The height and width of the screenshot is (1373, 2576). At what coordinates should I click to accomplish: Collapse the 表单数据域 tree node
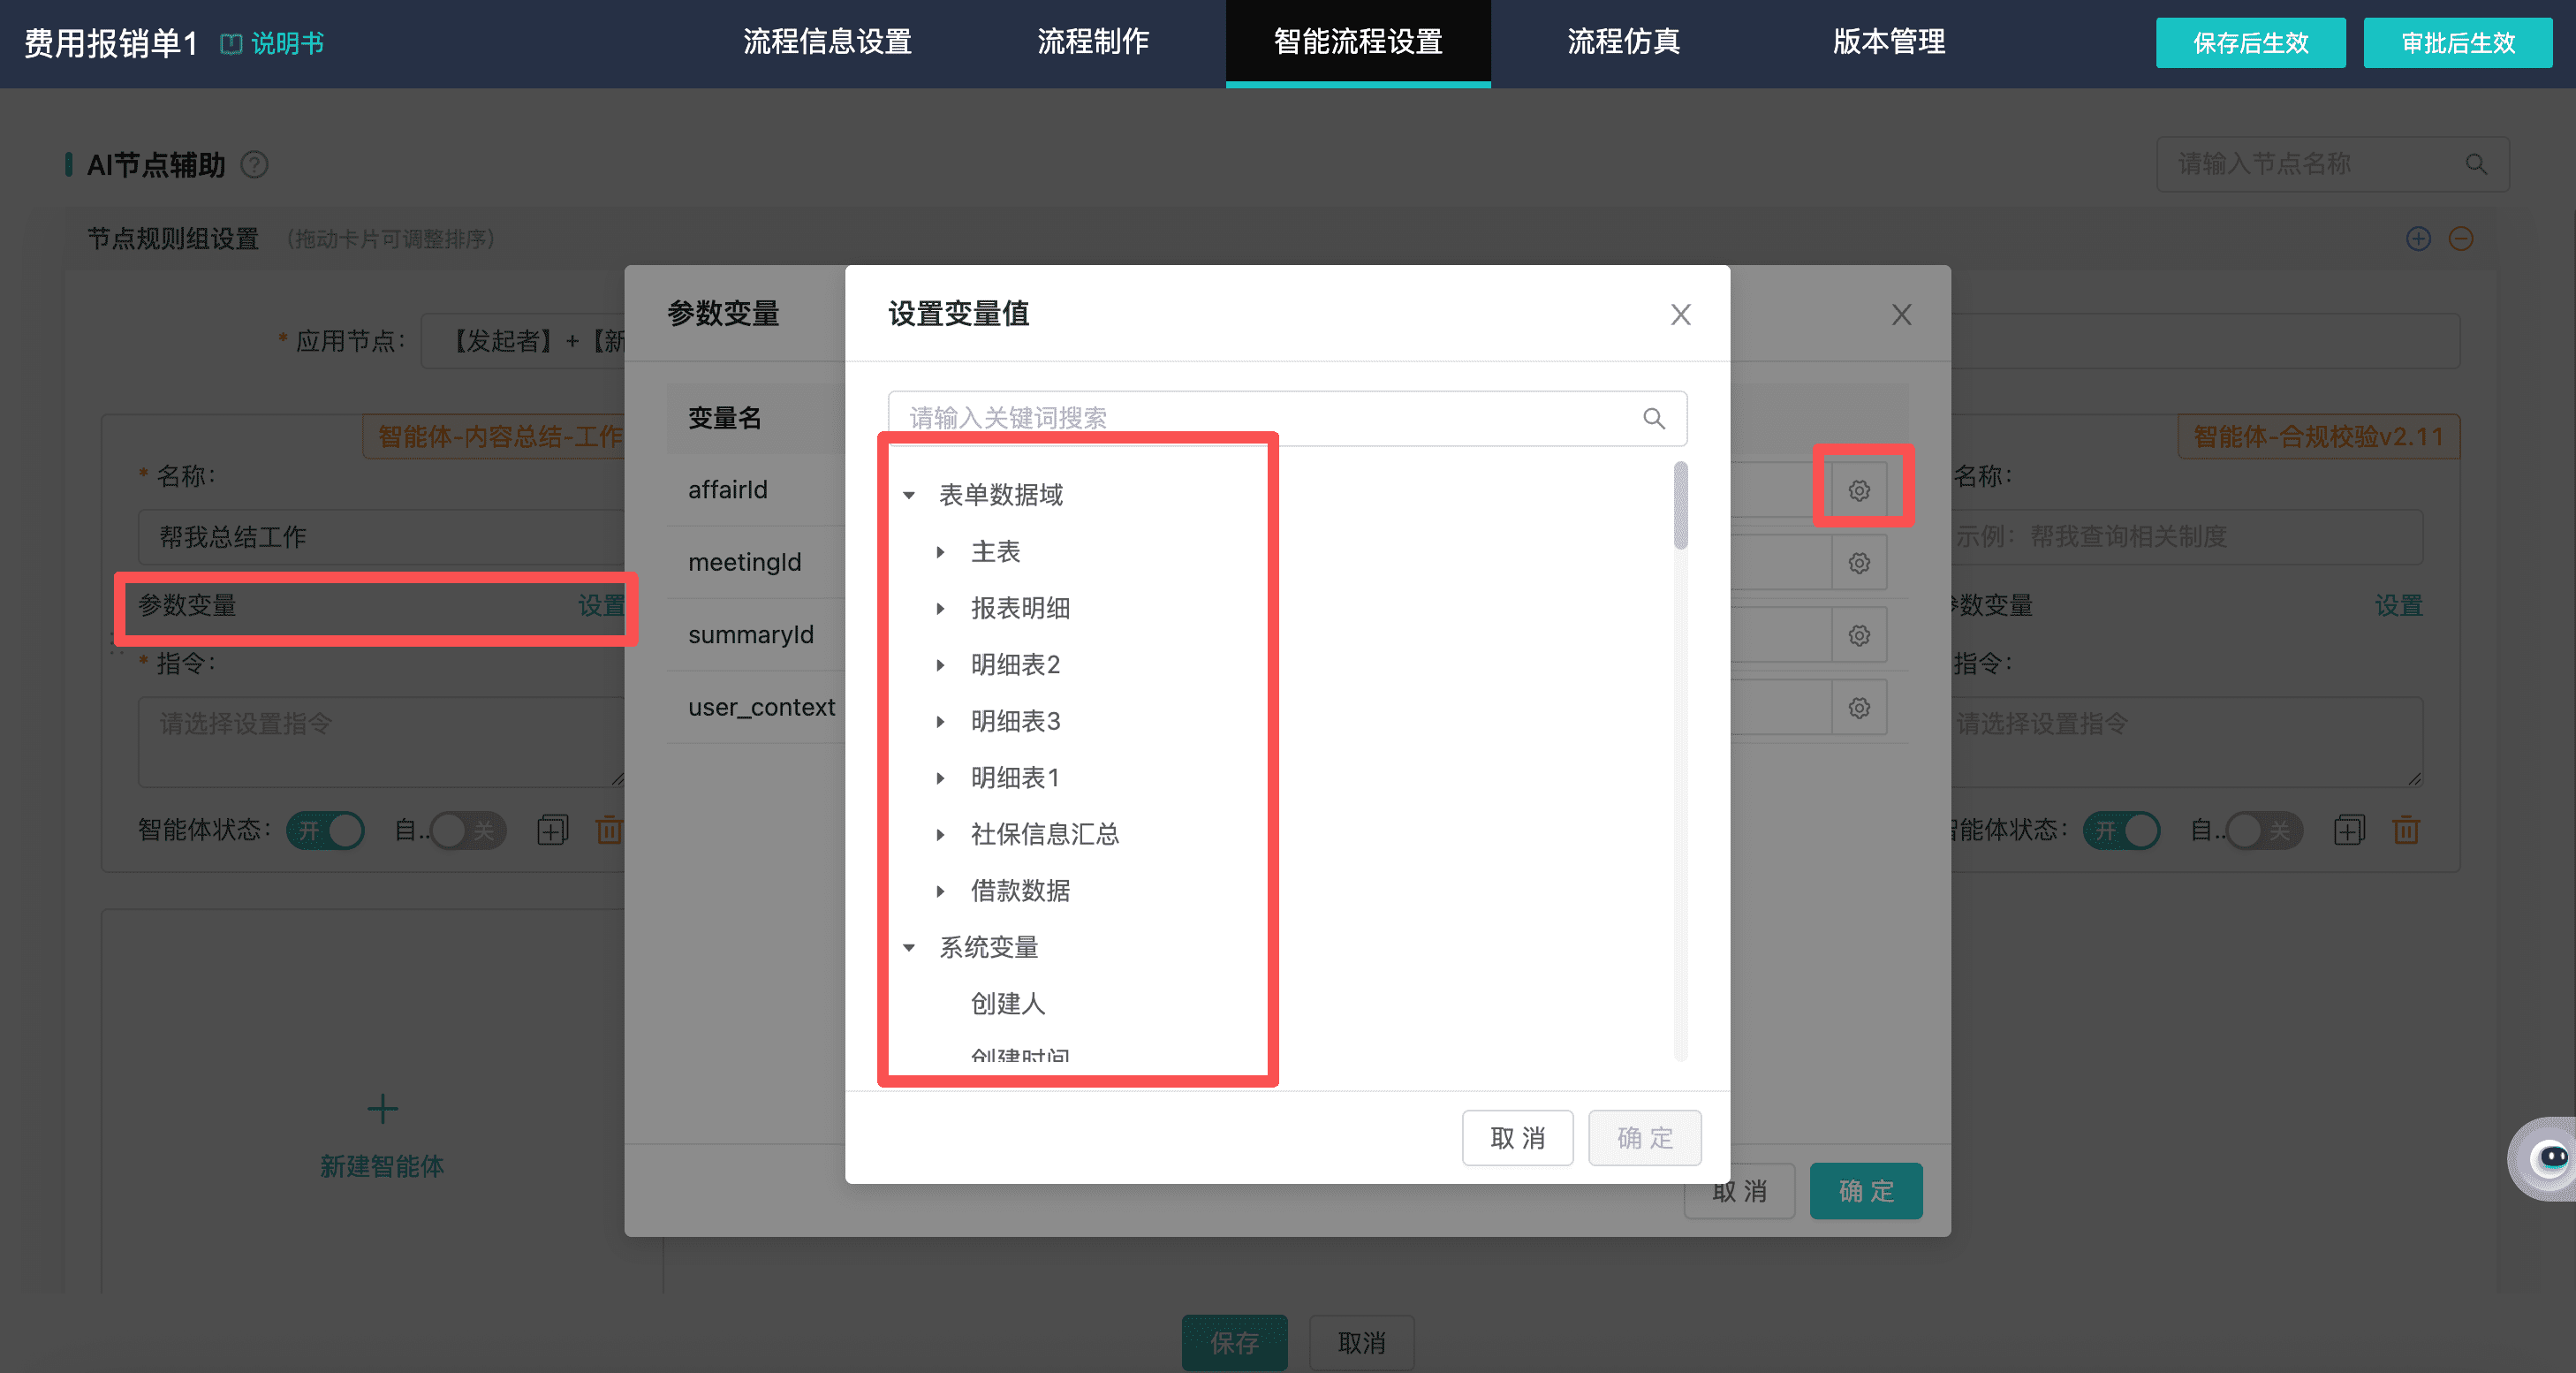point(909,495)
